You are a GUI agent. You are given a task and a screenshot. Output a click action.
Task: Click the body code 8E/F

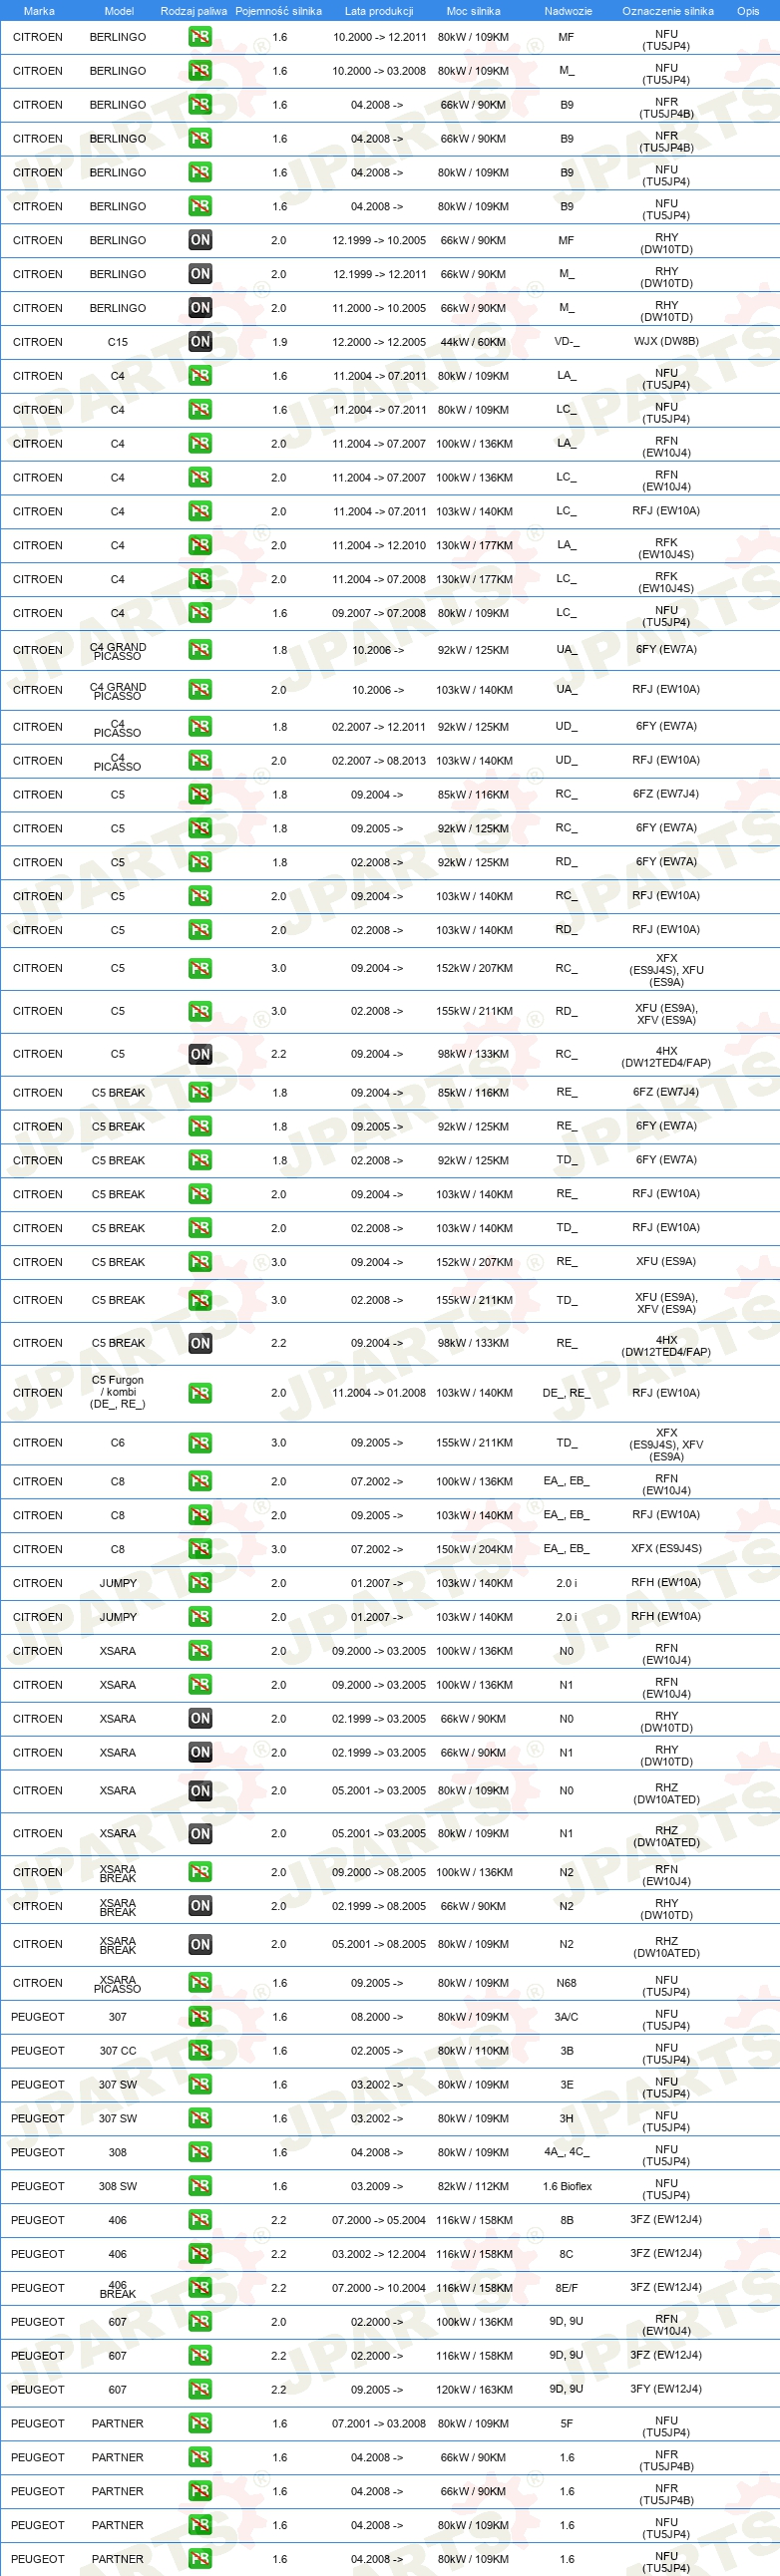tap(566, 2287)
